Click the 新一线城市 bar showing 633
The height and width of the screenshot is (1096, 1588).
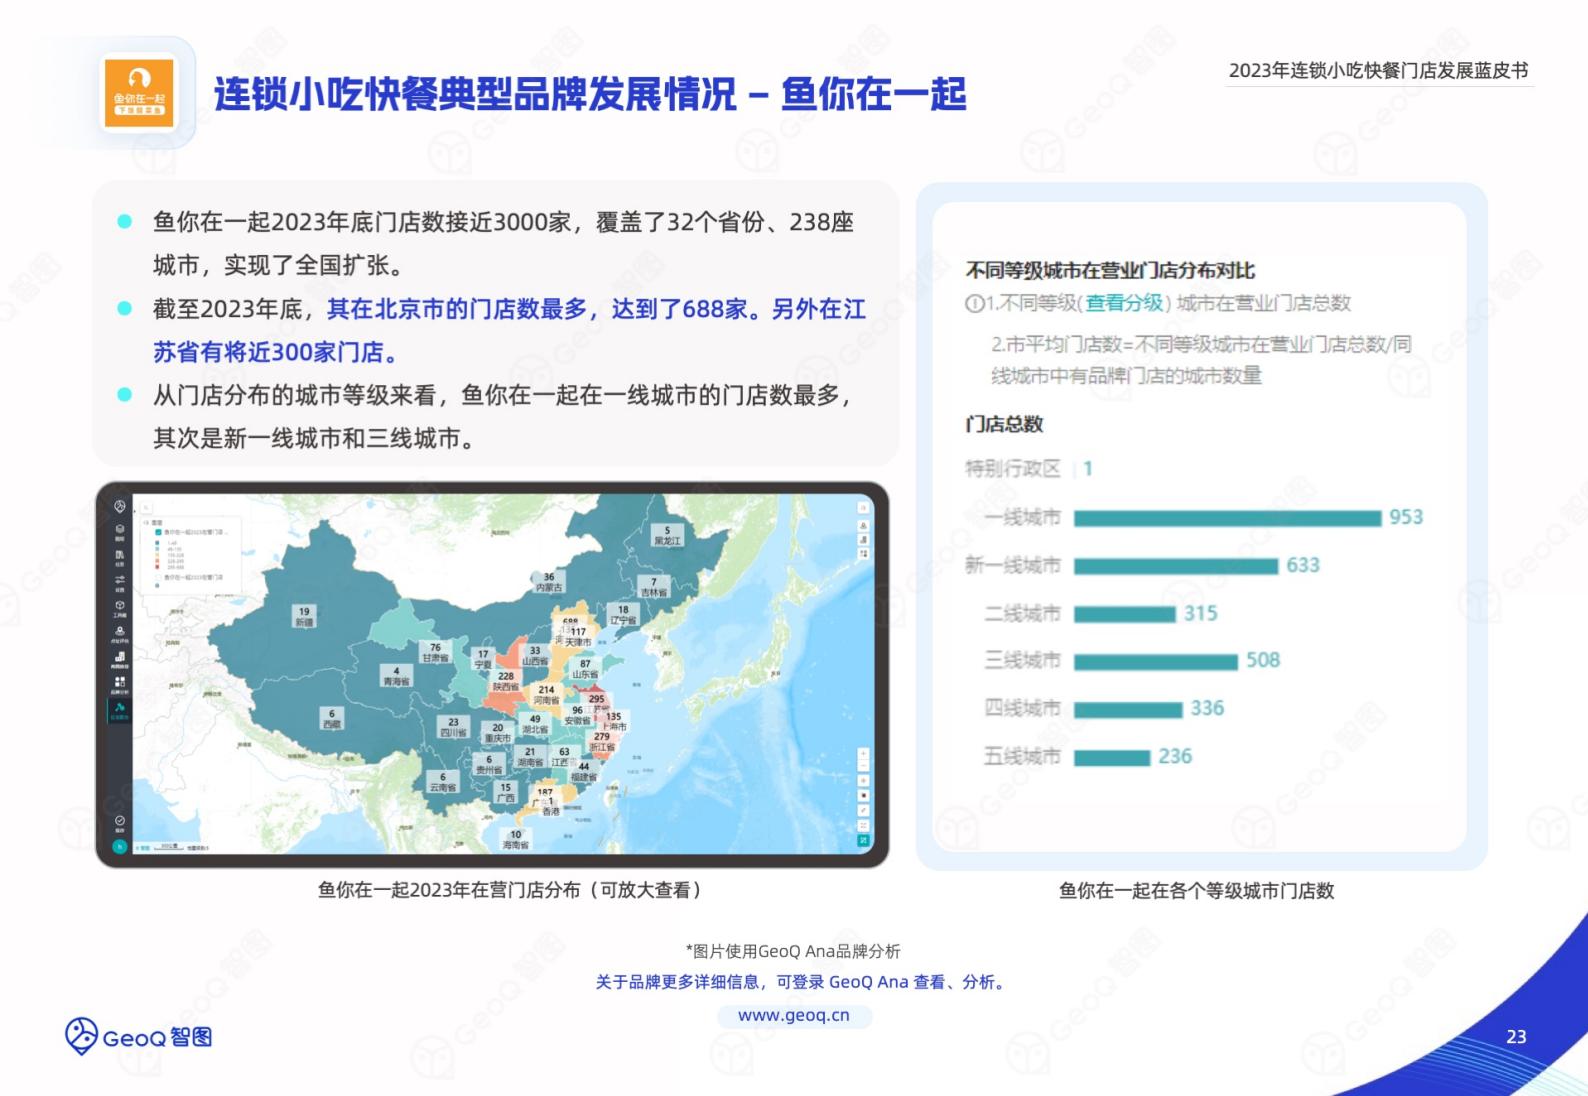[1176, 566]
